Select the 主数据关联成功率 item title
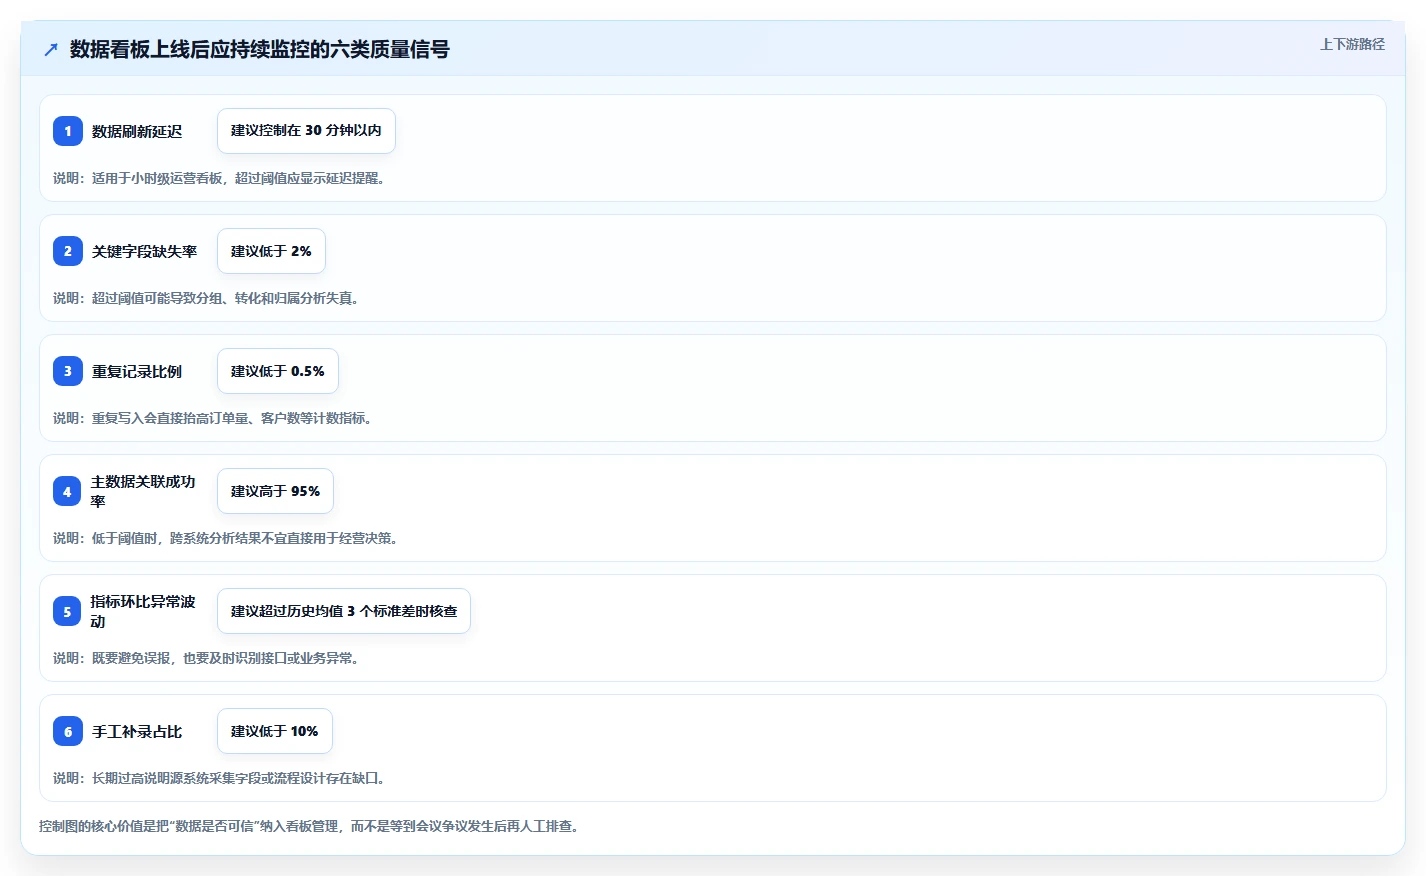The width and height of the screenshot is (1426, 876). (x=143, y=491)
